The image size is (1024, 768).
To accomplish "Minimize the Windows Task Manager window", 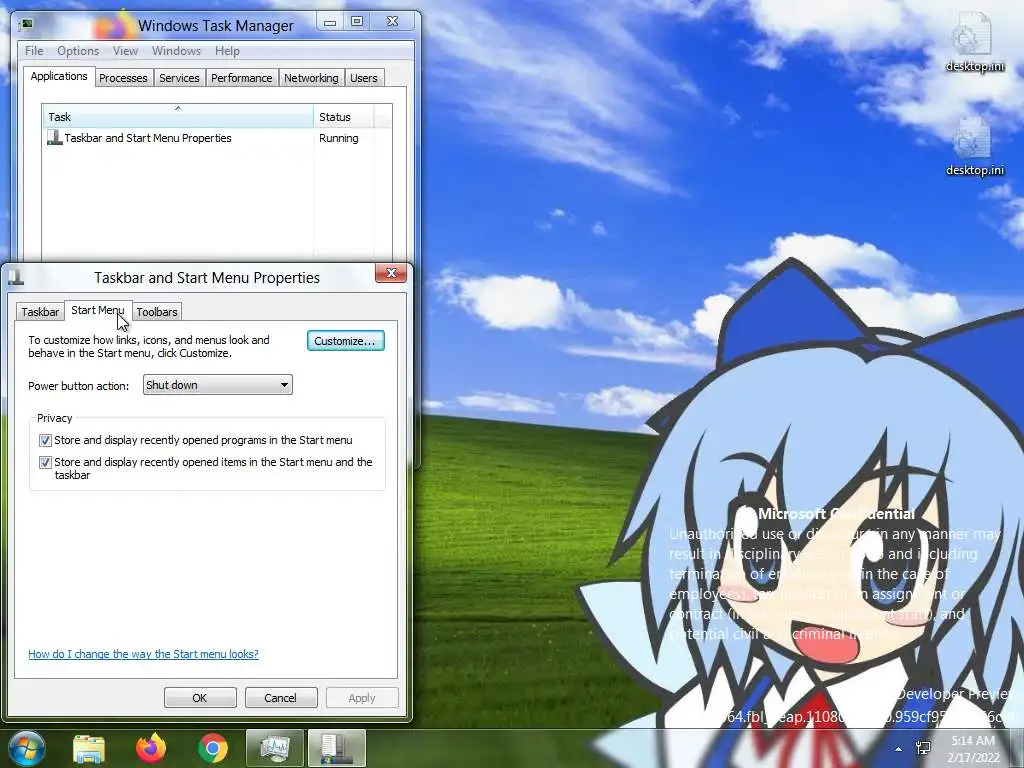I will [330, 22].
